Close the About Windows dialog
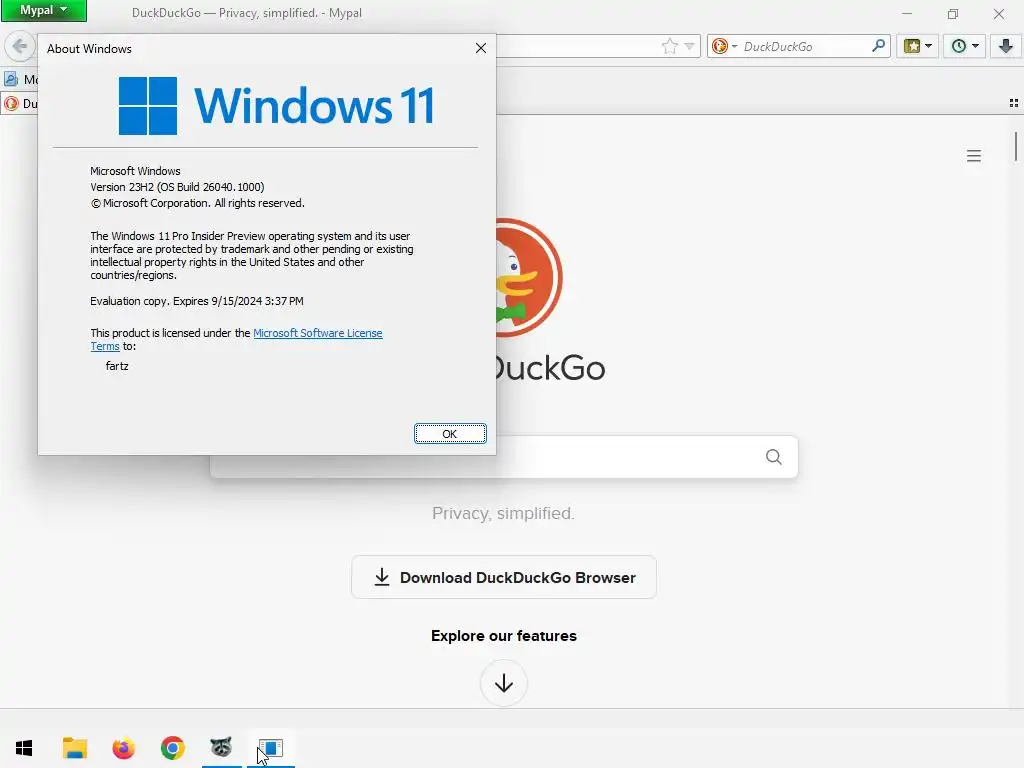This screenshot has width=1024, height=768. click(x=481, y=48)
